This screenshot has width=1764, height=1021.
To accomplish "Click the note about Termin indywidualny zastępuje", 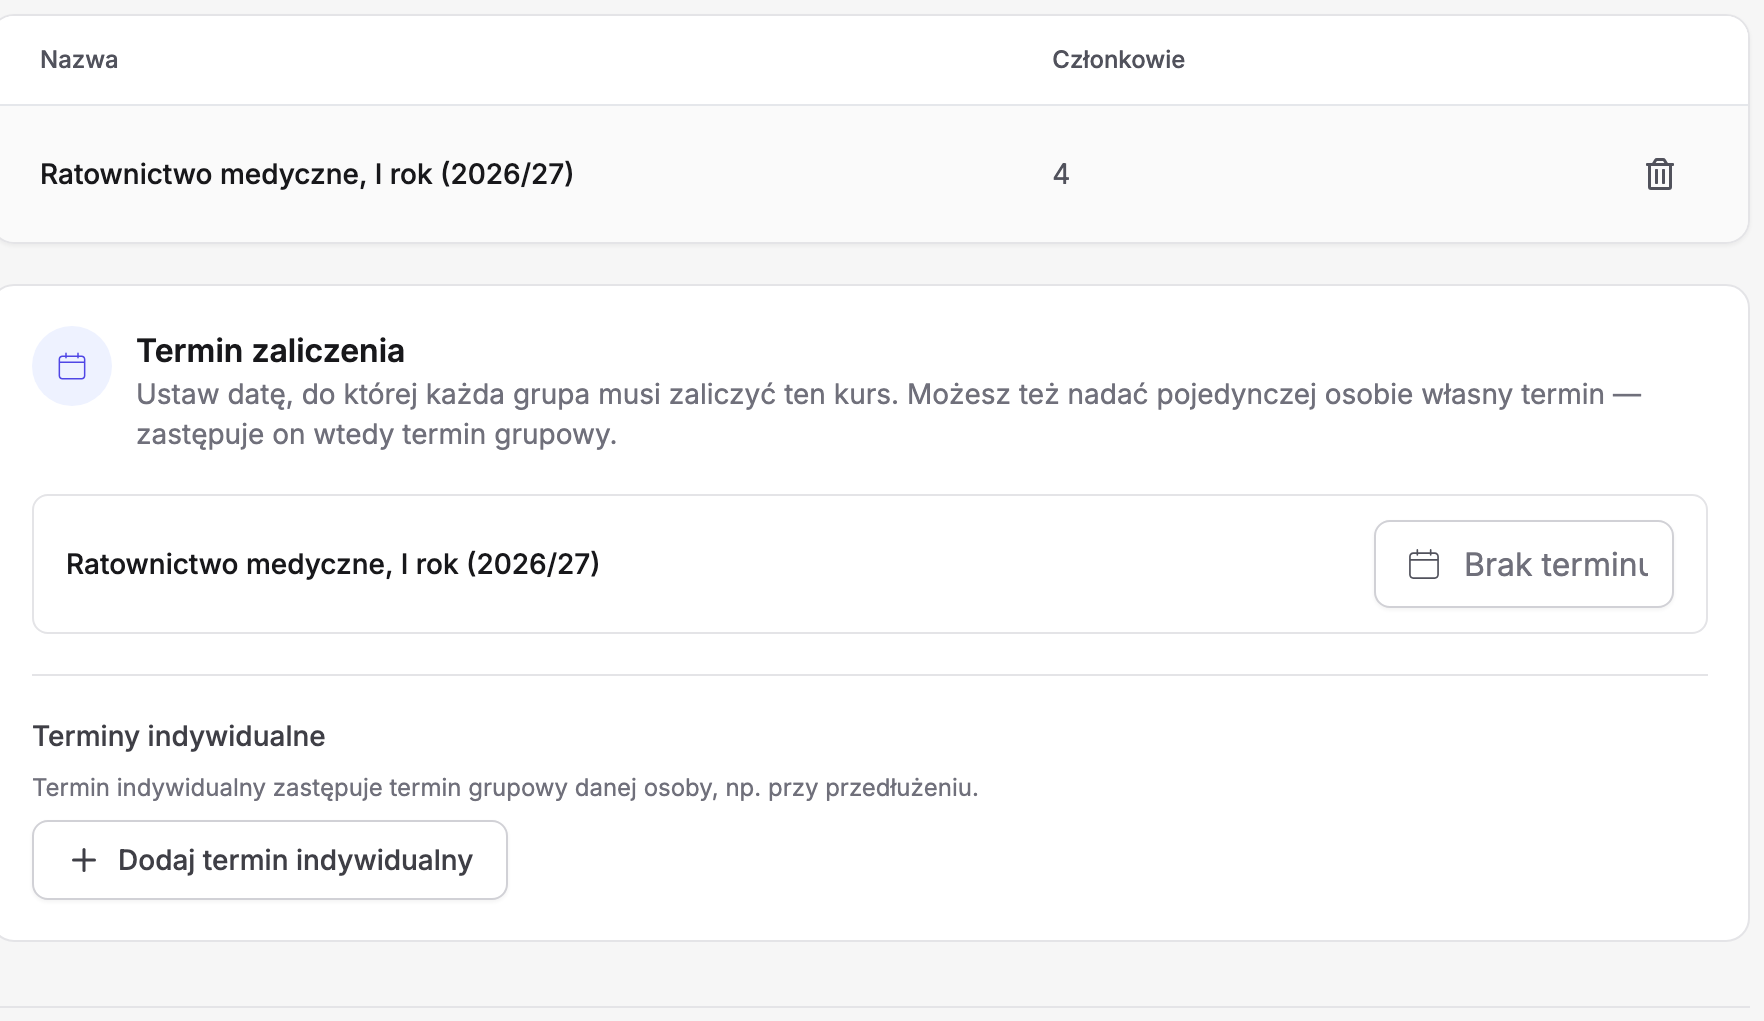I will coord(505,788).
